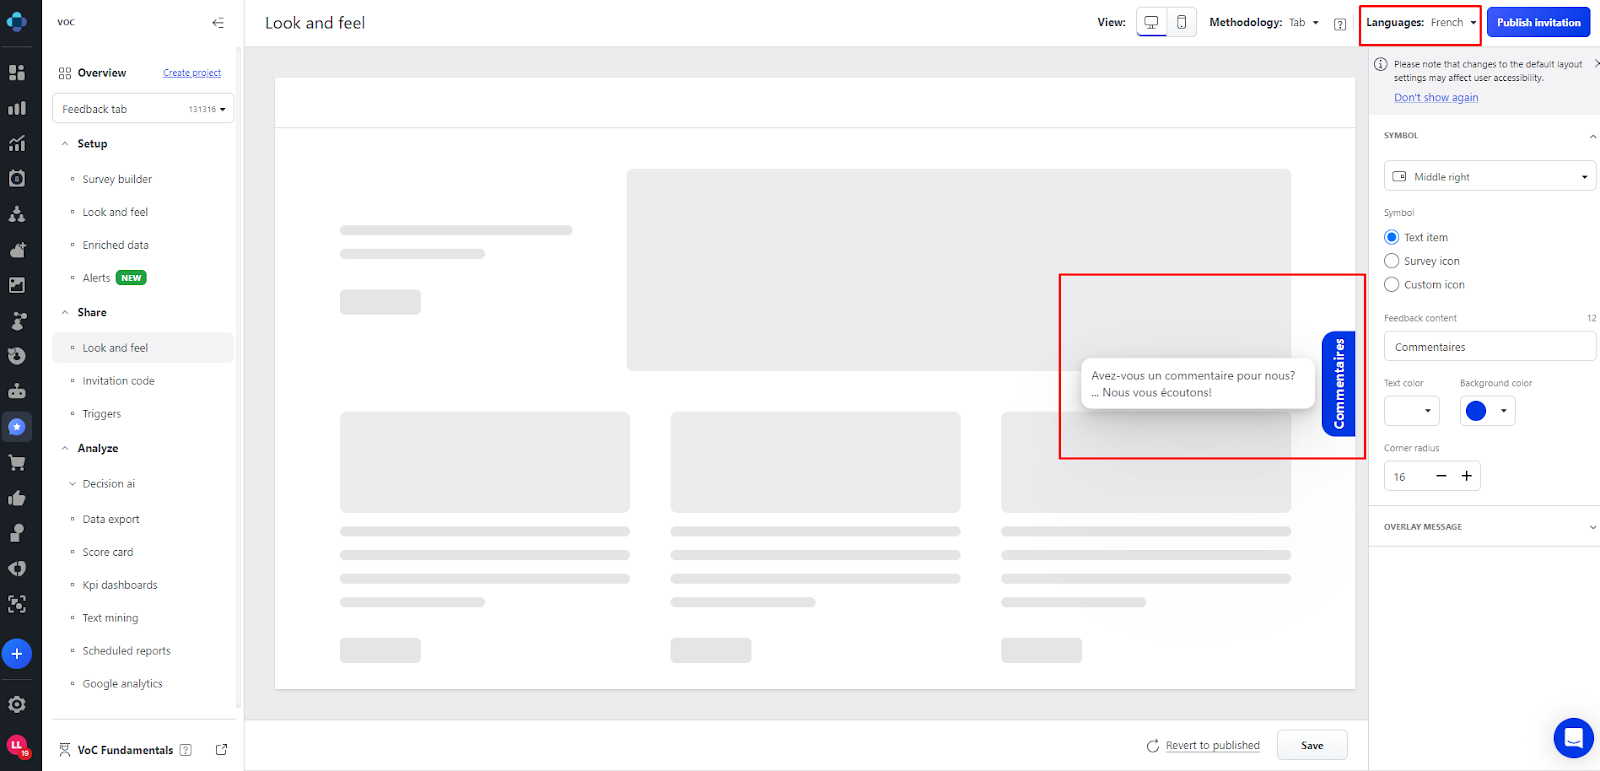The height and width of the screenshot is (771, 1600).
Task: Switch to mobile view icon
Action: [x=1181, y=22]
